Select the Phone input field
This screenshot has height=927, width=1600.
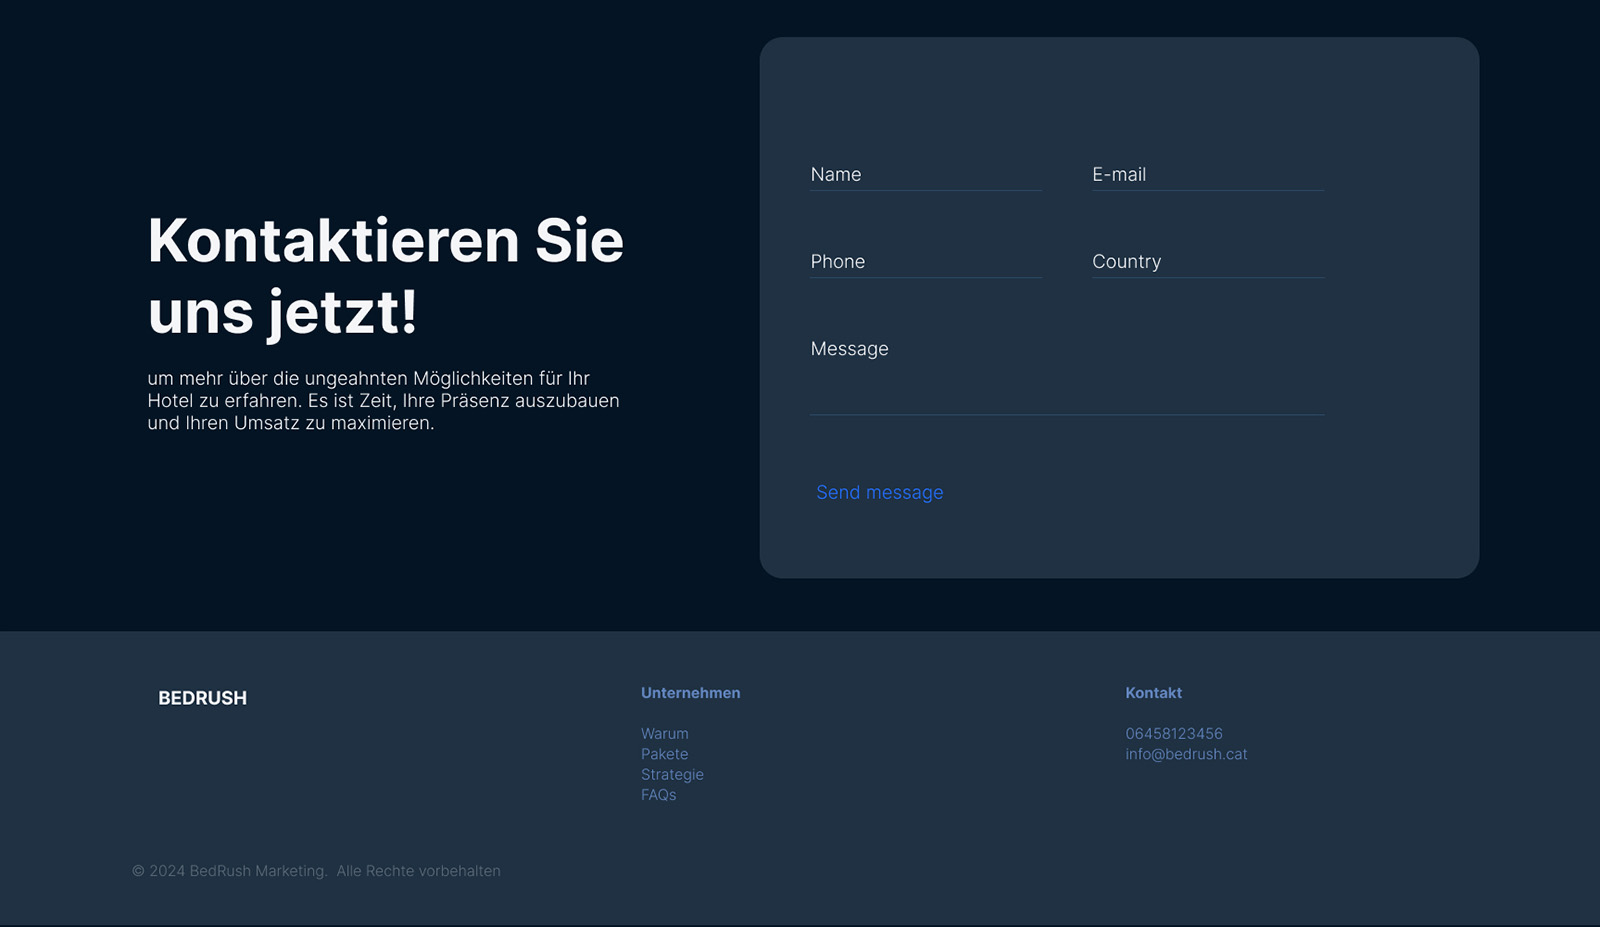tap(925, 261)
